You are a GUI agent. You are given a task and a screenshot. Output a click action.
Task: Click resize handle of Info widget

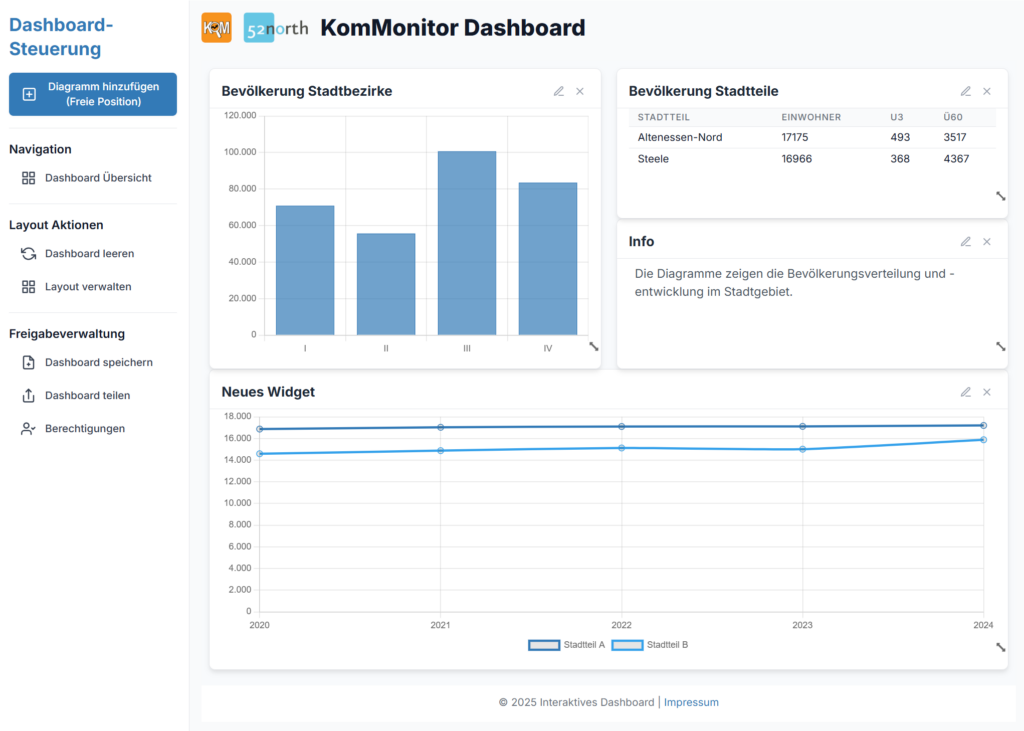[1000, 347]
